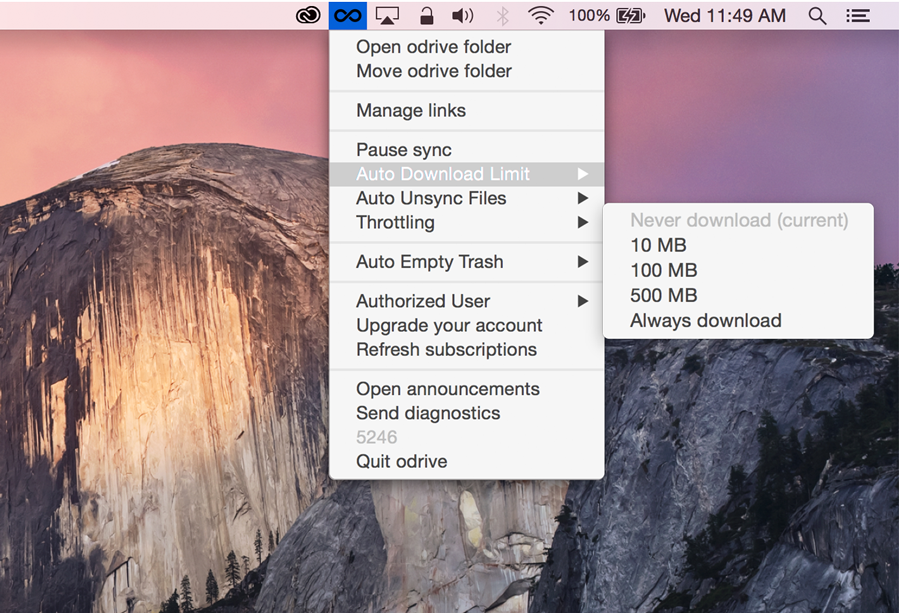Select Quit odrive
The image size is (900, 613).
point(467,461)
